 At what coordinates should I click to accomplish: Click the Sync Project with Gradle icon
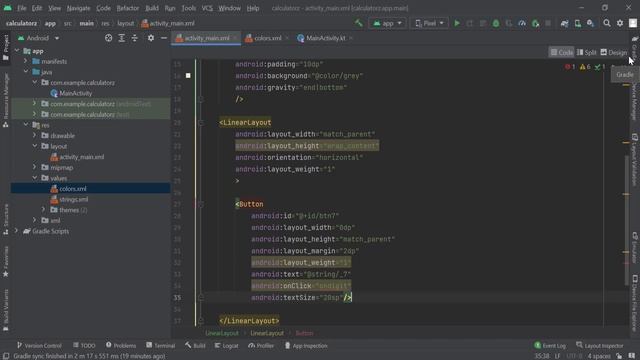[564, 24]
